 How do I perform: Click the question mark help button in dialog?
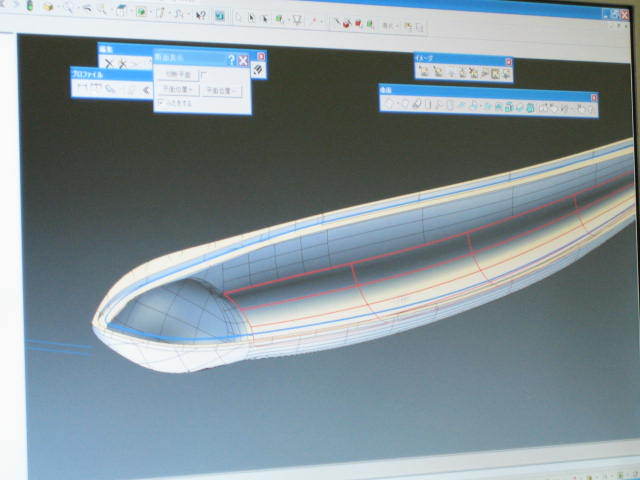click(231, 60)
